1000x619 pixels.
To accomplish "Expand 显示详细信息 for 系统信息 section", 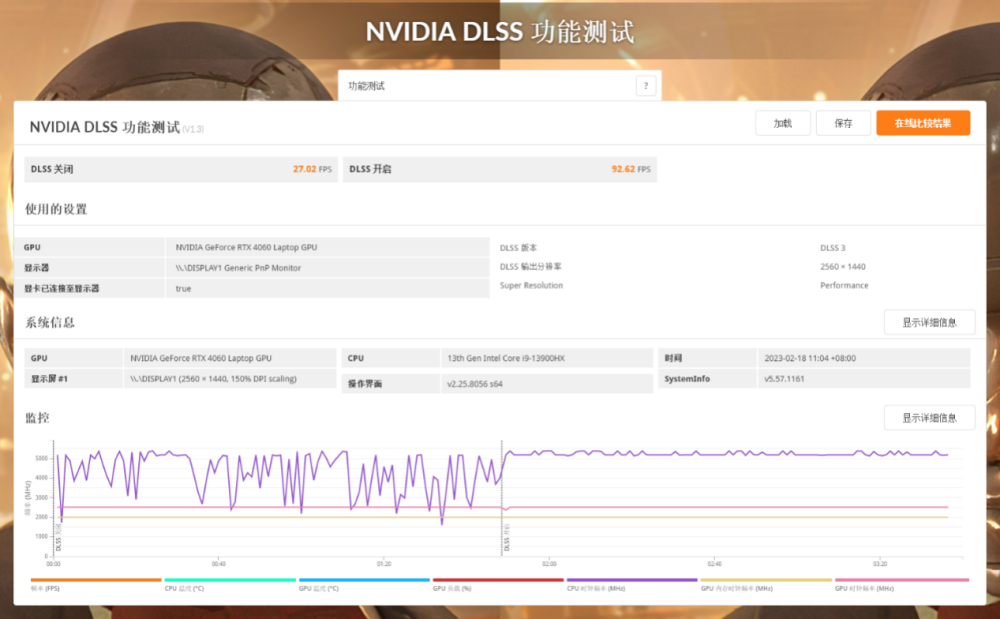I will point(929,322).
